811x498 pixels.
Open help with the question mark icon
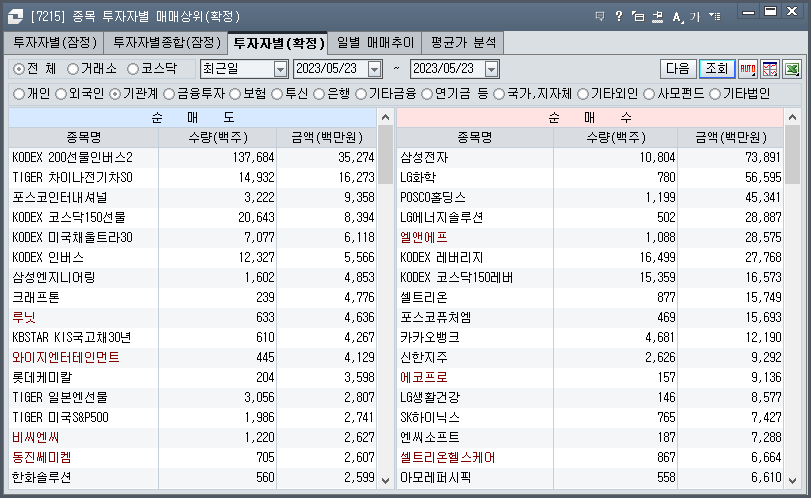(619, 17)
